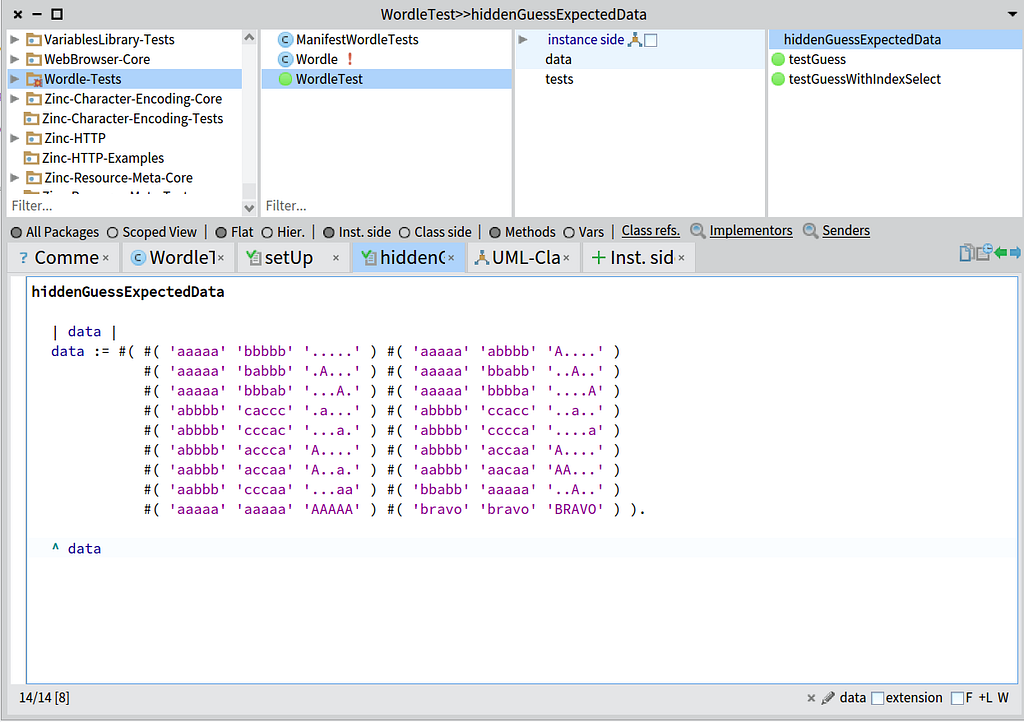Switch to the hiddenGuessExpectedData tab
Viewport: 1024px width, 722px height.
tap(408, 258)
